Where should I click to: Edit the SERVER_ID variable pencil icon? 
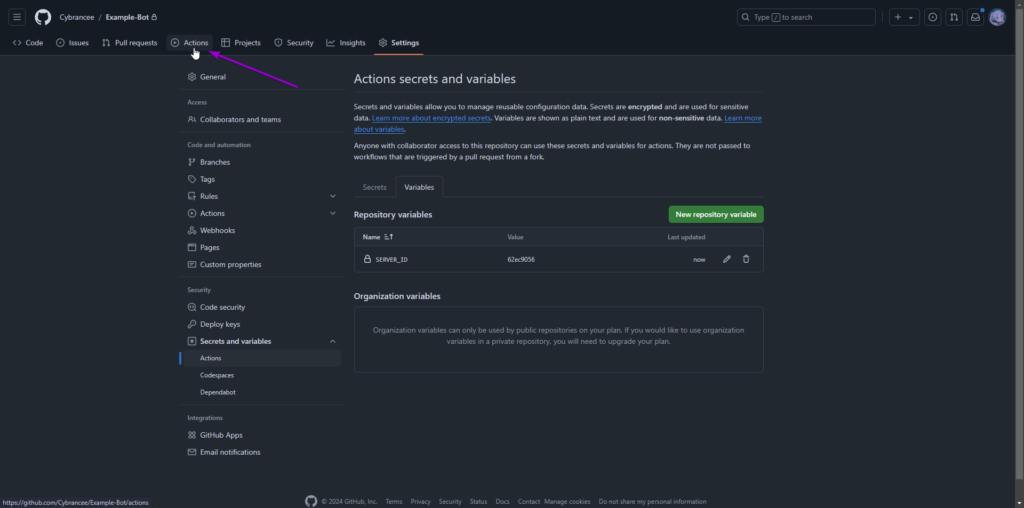(727, 259)
